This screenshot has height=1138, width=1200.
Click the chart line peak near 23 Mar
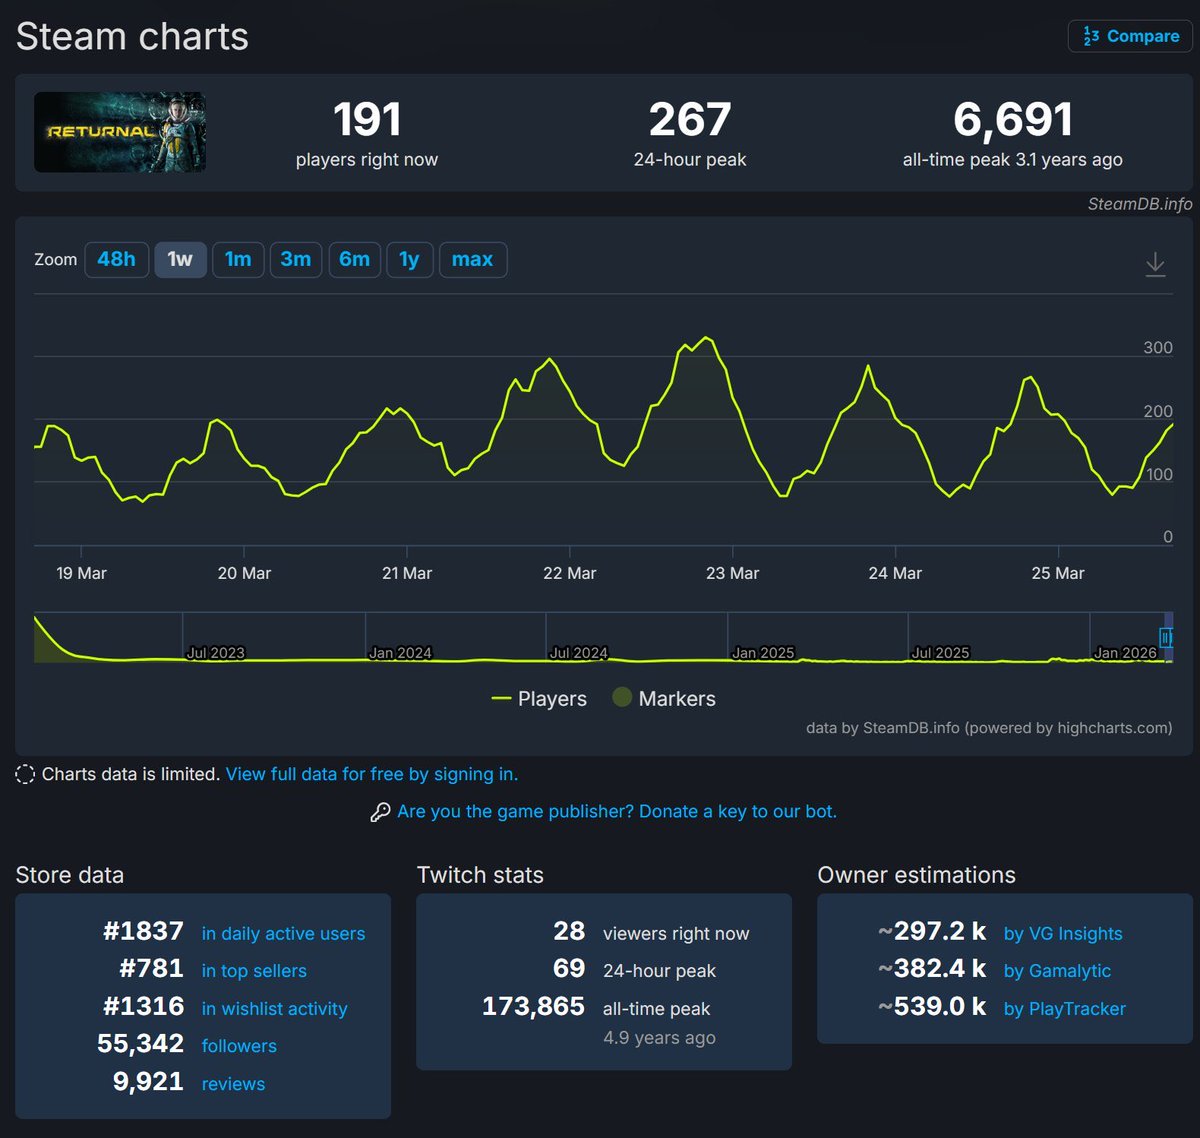[x=708, y=338]
